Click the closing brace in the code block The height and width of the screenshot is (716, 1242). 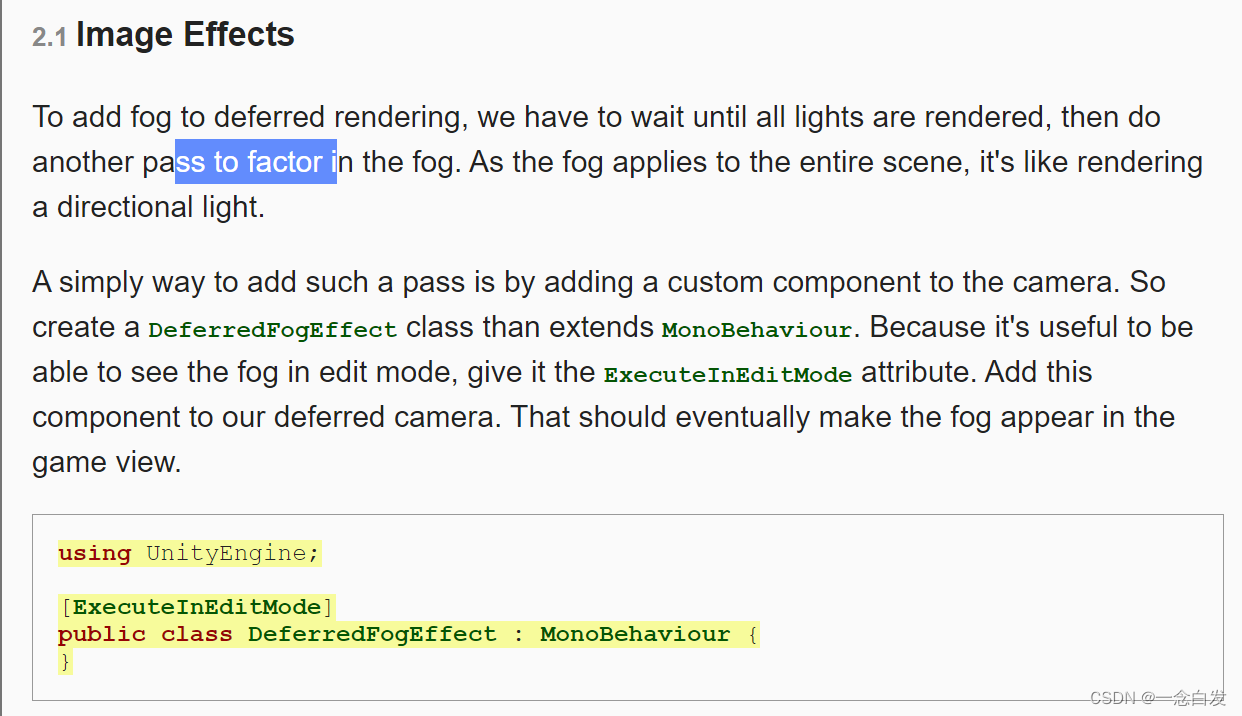click(65, 660)
